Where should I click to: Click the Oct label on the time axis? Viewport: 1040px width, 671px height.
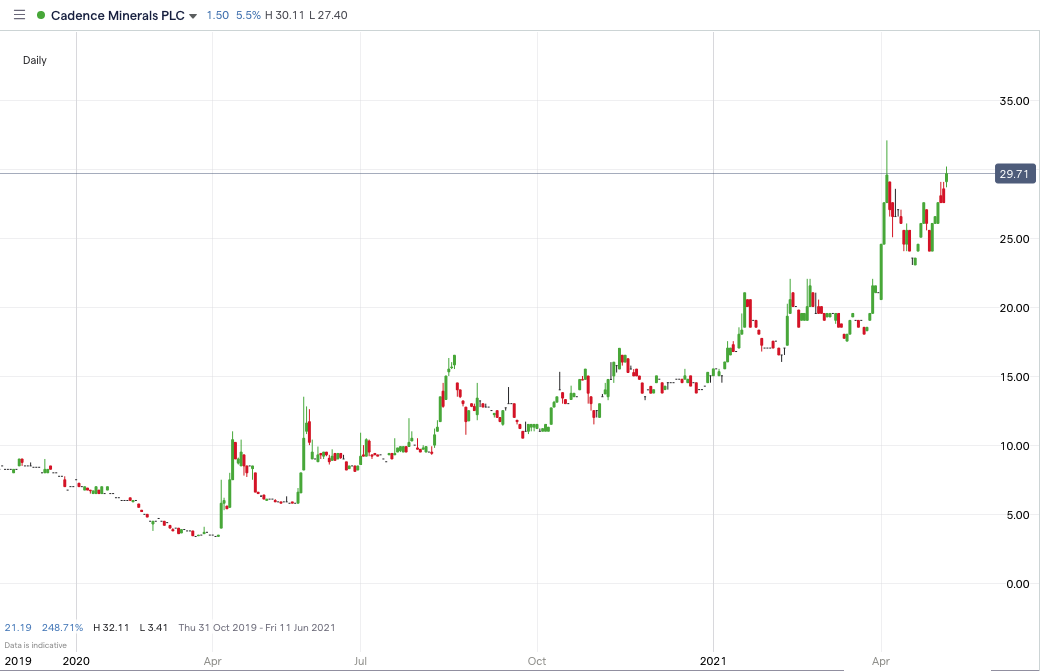pos(536,661)
